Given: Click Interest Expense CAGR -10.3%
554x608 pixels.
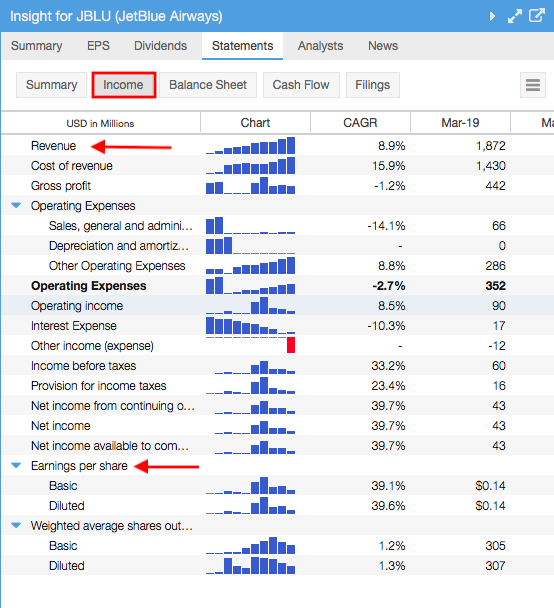Looking at the screenshot, I should point(387,326).
